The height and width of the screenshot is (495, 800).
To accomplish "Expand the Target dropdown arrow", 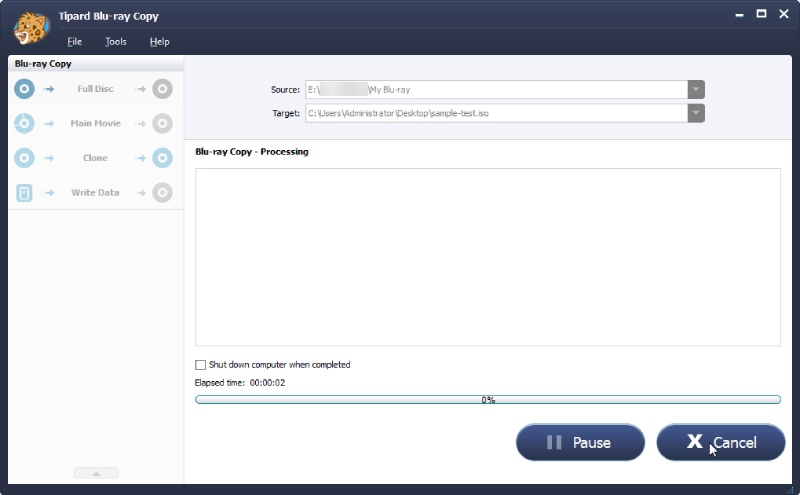I will coord(696,113).
